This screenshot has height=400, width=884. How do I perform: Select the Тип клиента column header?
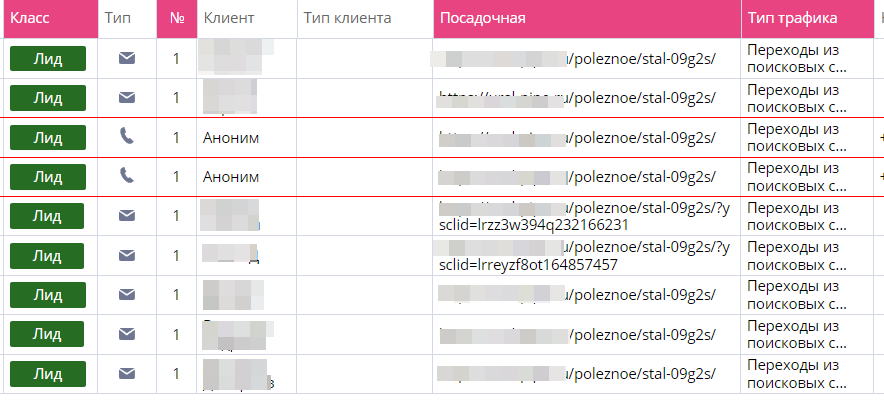point(347,18)
